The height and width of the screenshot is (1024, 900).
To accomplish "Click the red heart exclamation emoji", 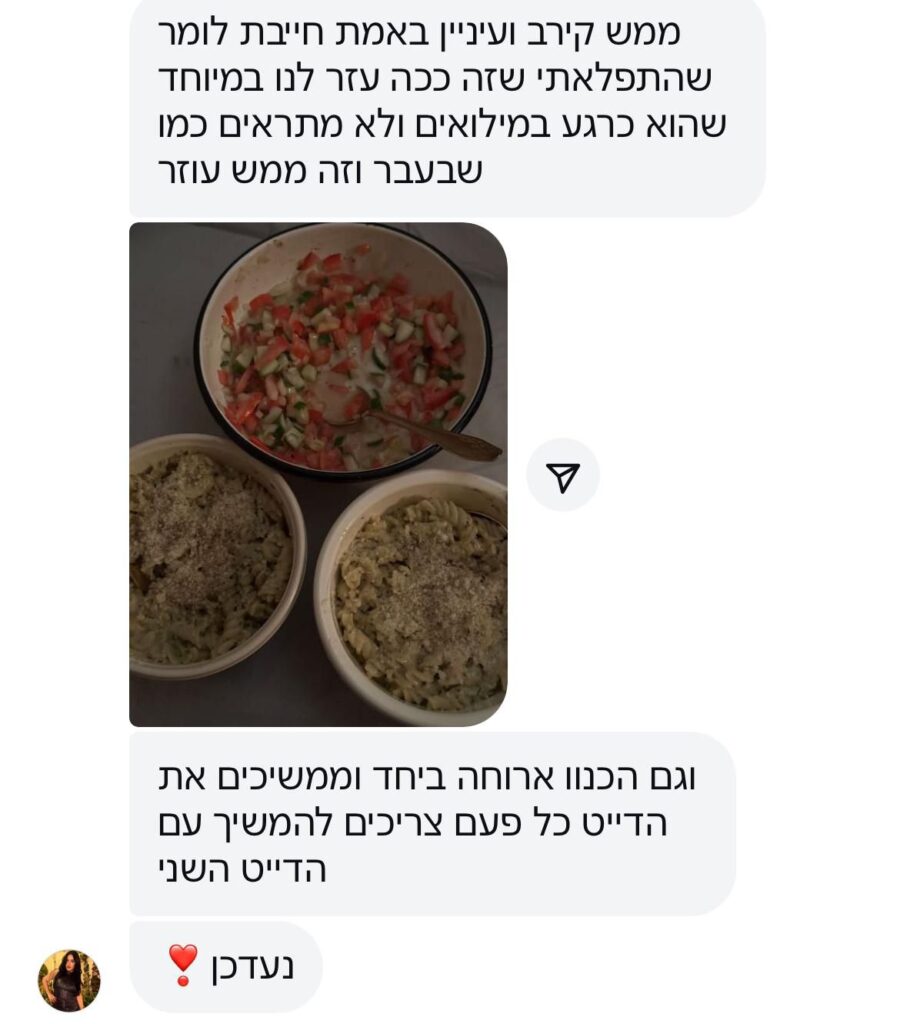I will pyautogui.click(x=183, y=965).
